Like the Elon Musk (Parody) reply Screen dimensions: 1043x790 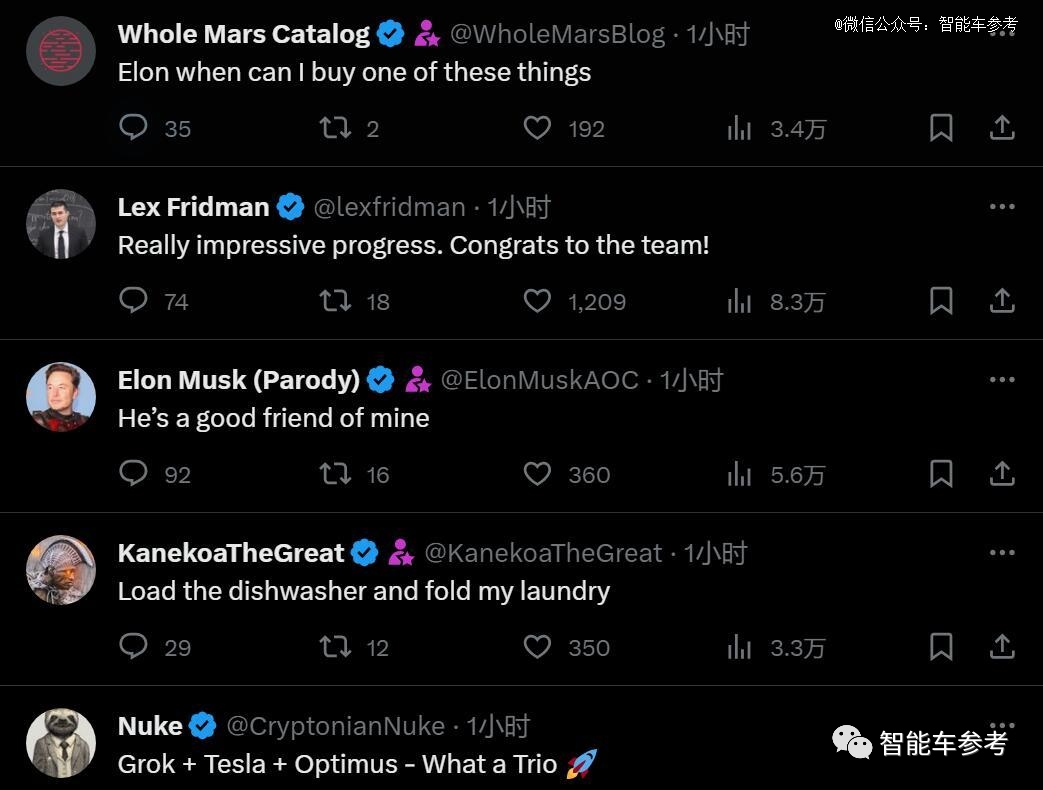click(538, 474)
